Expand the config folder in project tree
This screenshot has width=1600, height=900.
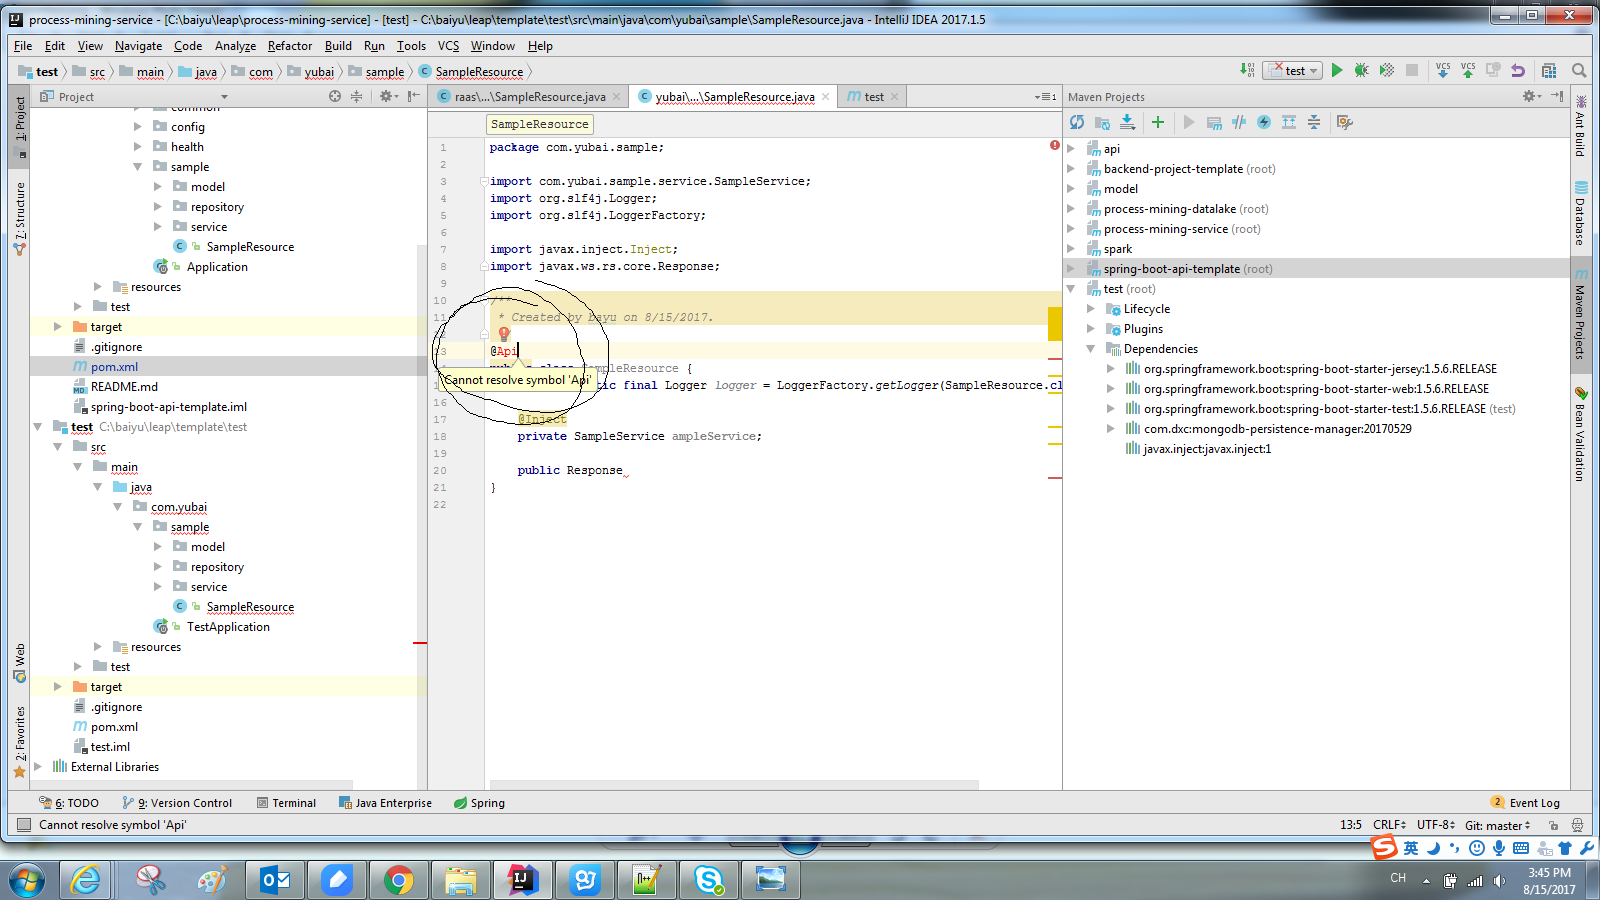click(x=138, y=127)
